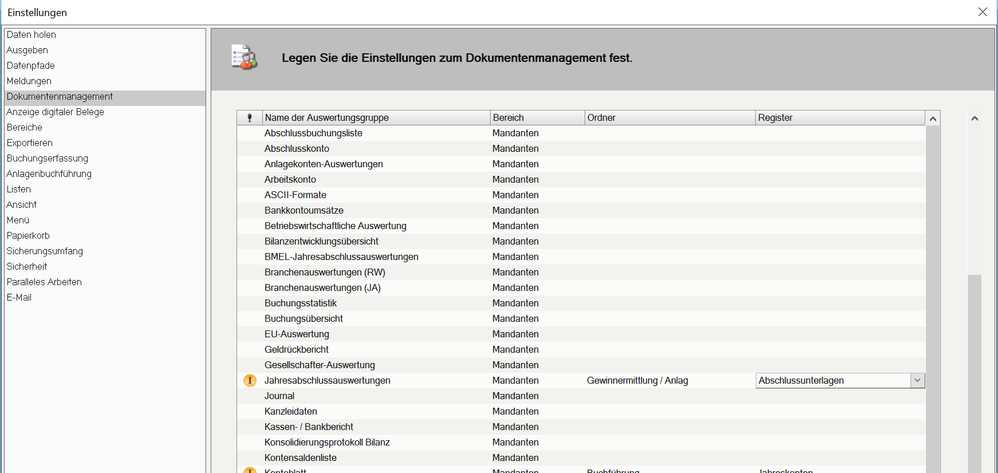The image size is (998, 473).
Task: Open the Datenpfade settings category
Action: (30, 66)
